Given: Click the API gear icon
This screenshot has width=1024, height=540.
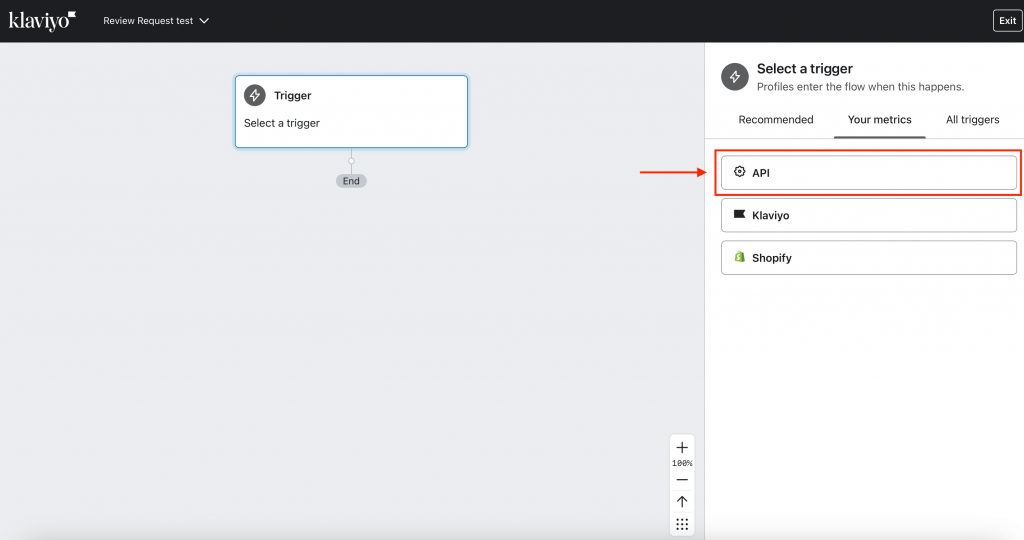Looking at the screenshot, I should [739, 172].
